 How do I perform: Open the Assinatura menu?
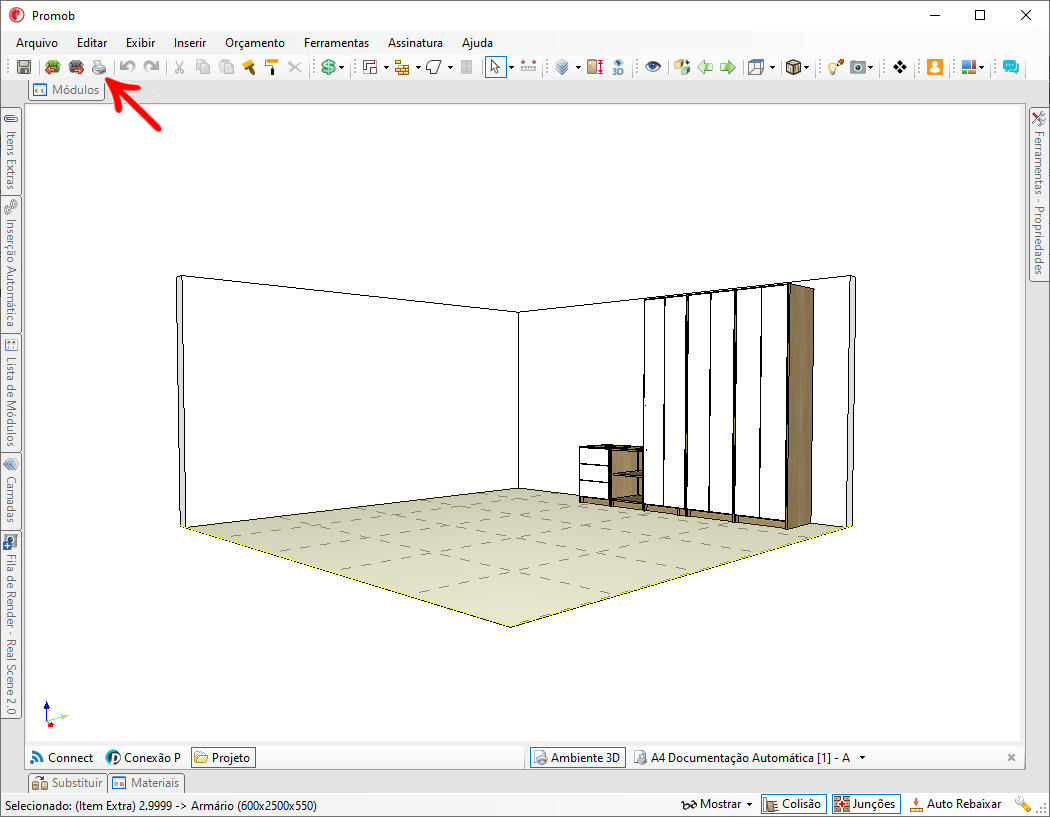(x=415, y=43)
